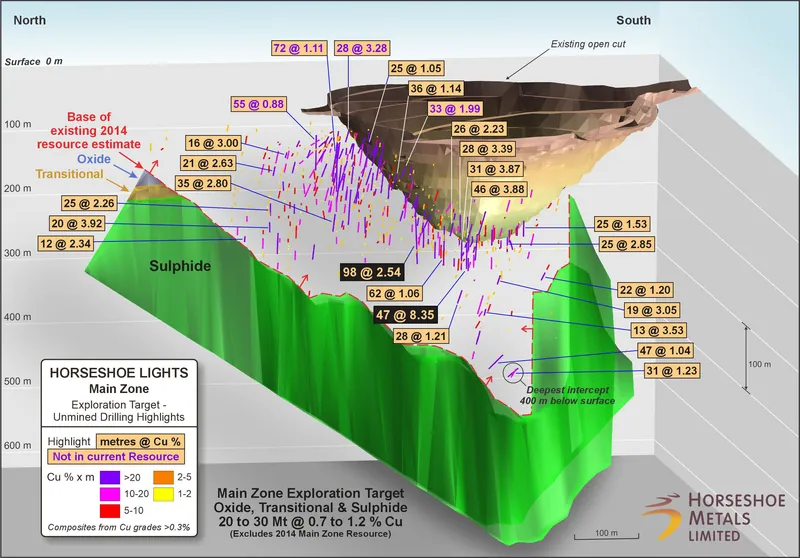The image size is (800, 558).
Task: Select the '22 @ 1.20' label
Action: click(x=645, y=290)
